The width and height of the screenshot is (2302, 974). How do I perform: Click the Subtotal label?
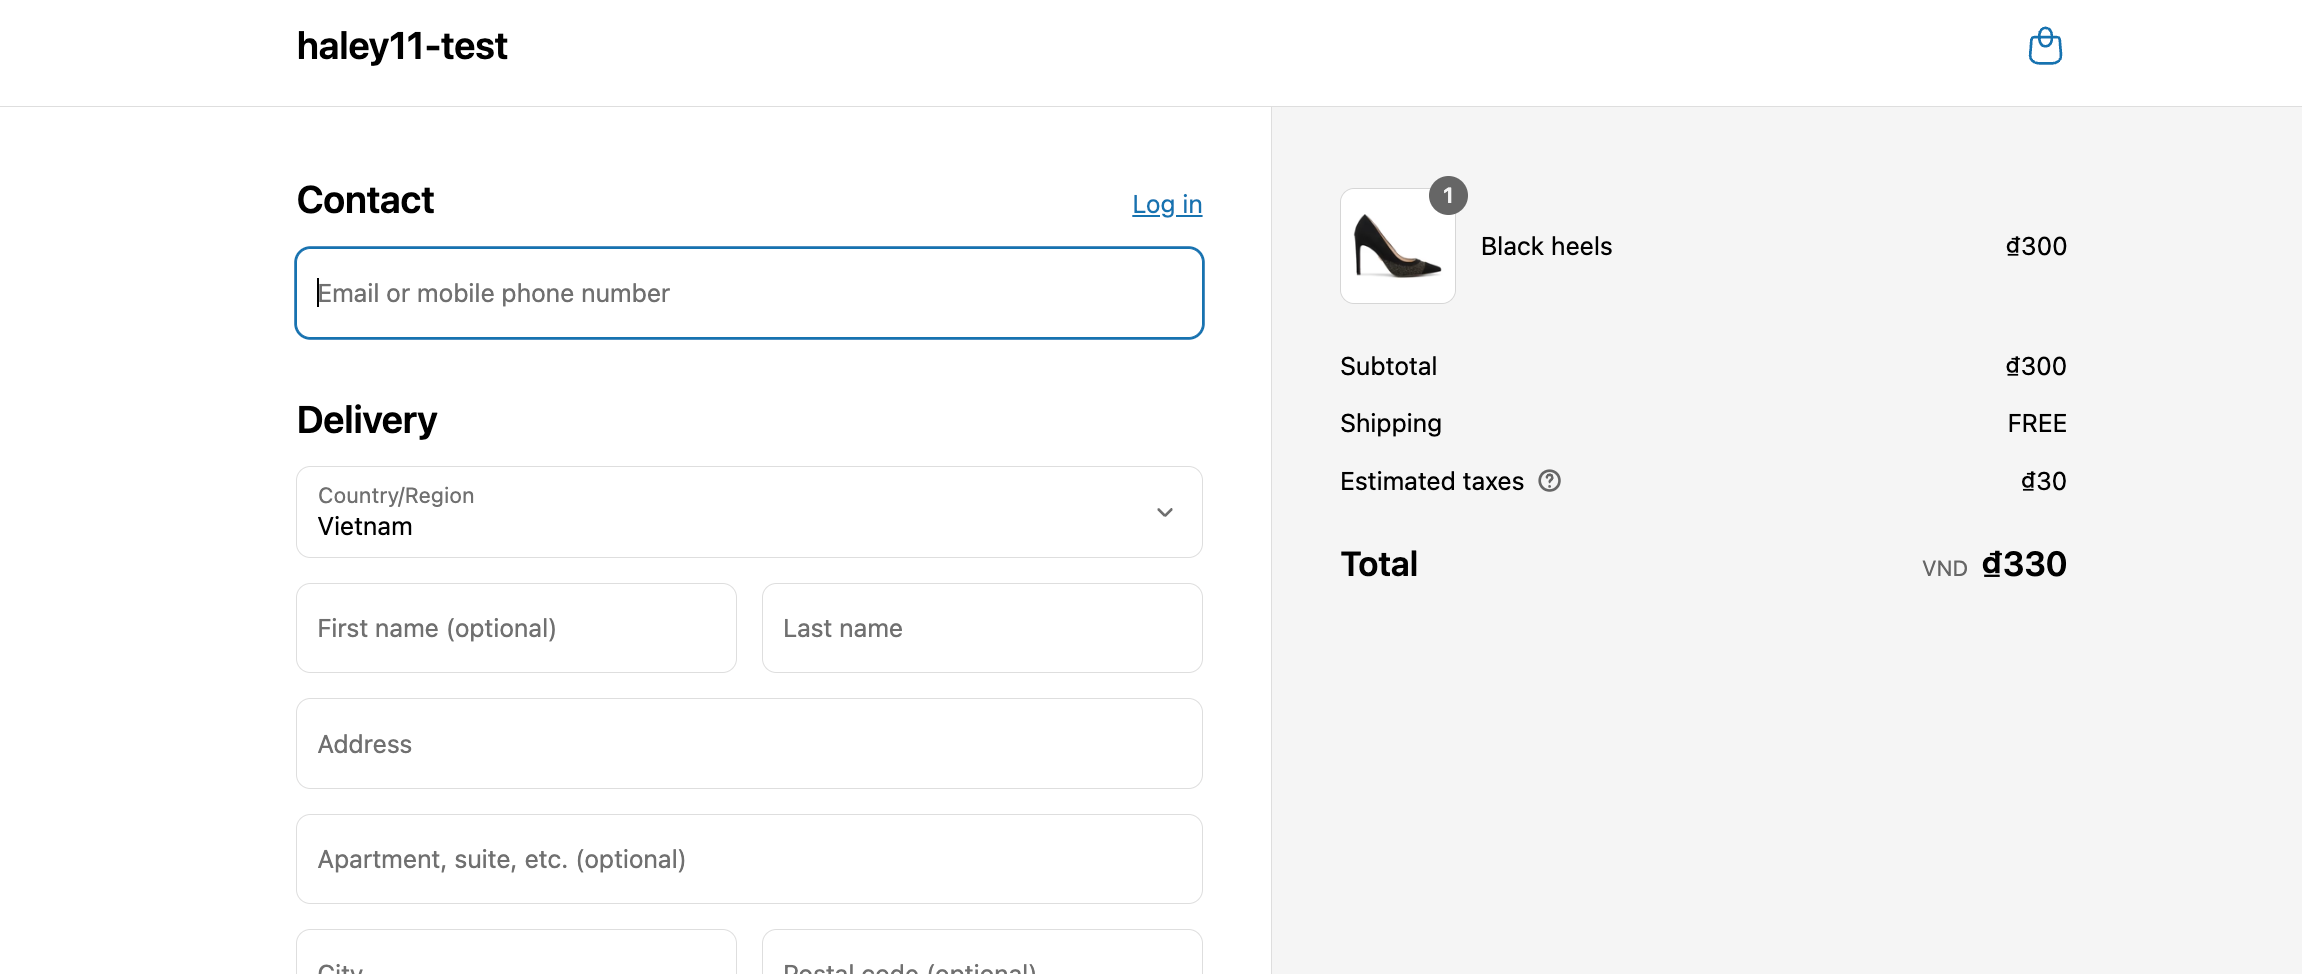click(1388, 366)
